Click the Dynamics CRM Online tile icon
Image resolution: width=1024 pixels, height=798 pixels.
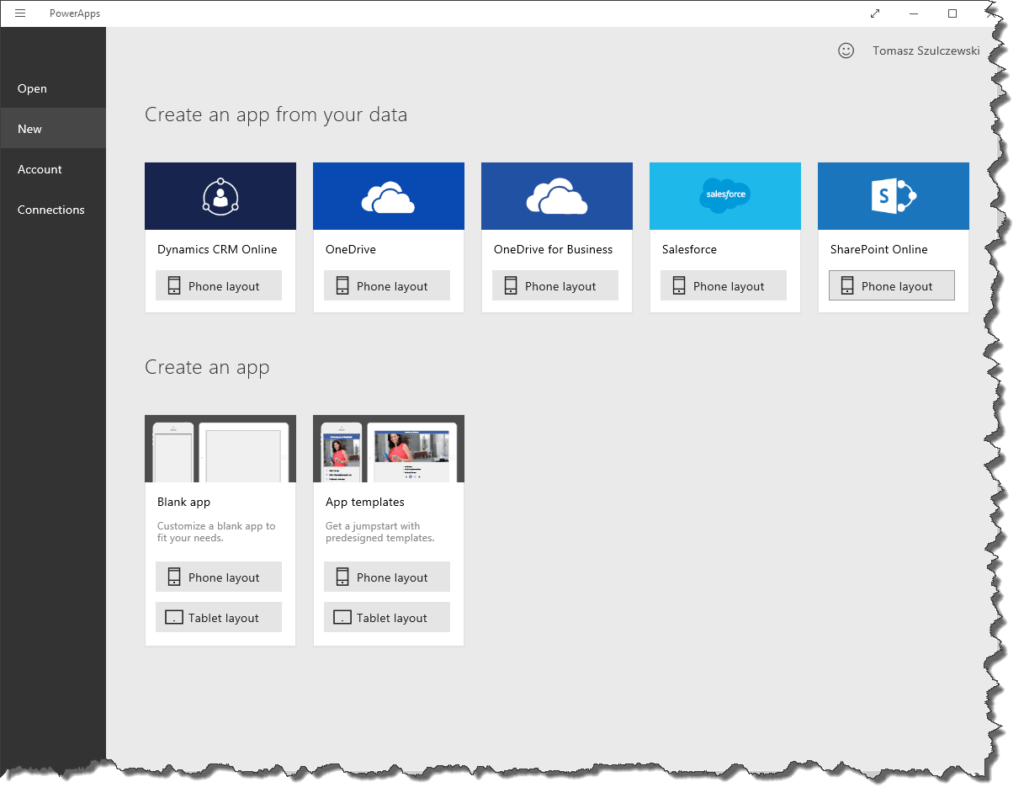click(220, 196)
